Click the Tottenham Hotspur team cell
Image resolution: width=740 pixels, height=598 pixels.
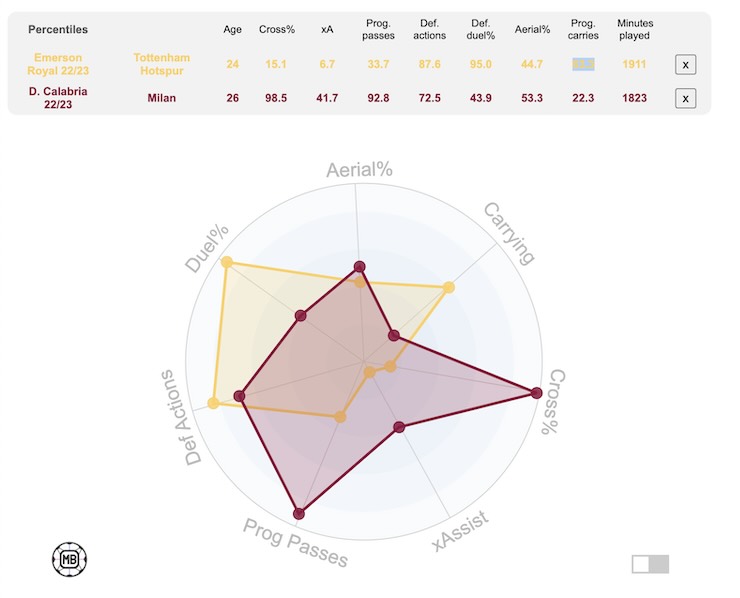[x=162, y=65]
